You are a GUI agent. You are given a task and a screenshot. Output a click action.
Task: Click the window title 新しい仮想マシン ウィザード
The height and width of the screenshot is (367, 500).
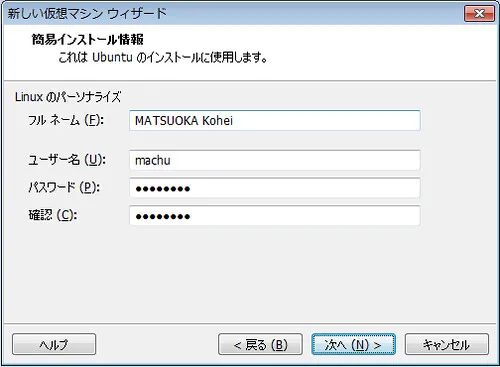coord(87,14)
